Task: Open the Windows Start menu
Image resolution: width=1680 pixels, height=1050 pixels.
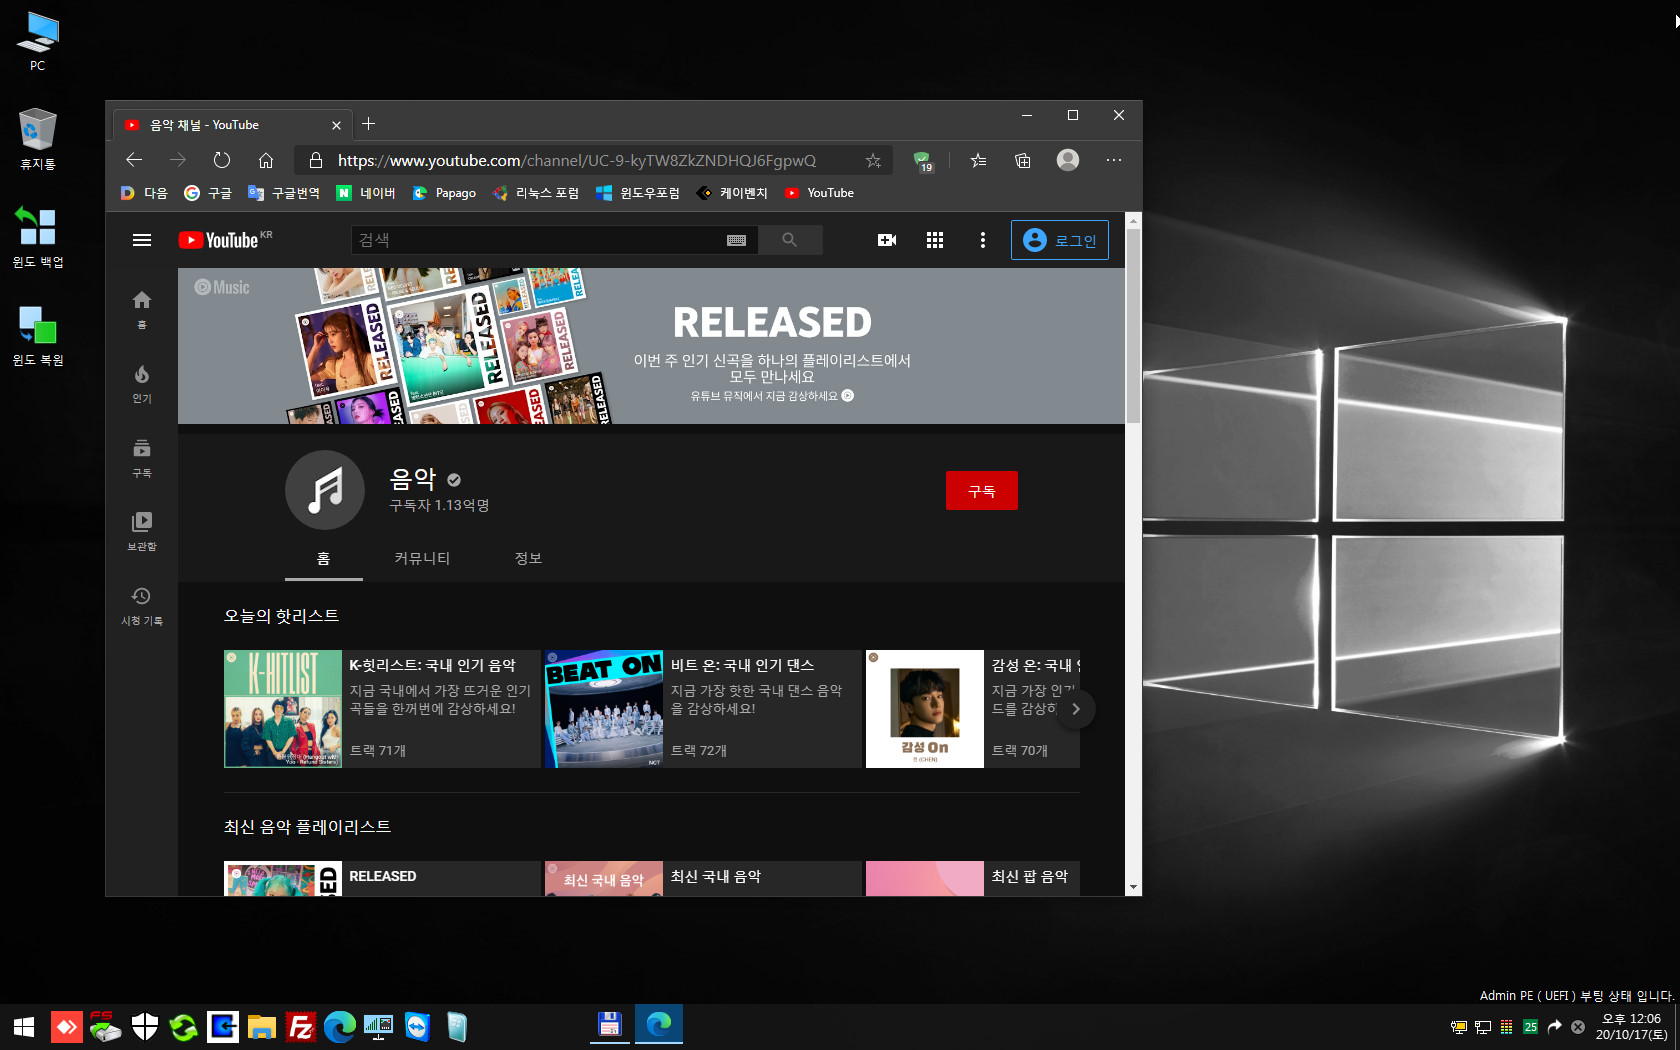Action: pos(24,1027)
